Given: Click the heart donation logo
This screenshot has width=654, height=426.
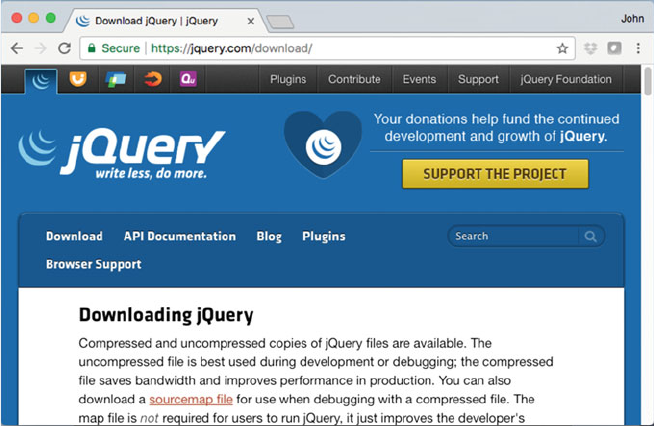Looking at the screenshot, I should (x=323, y=144).
